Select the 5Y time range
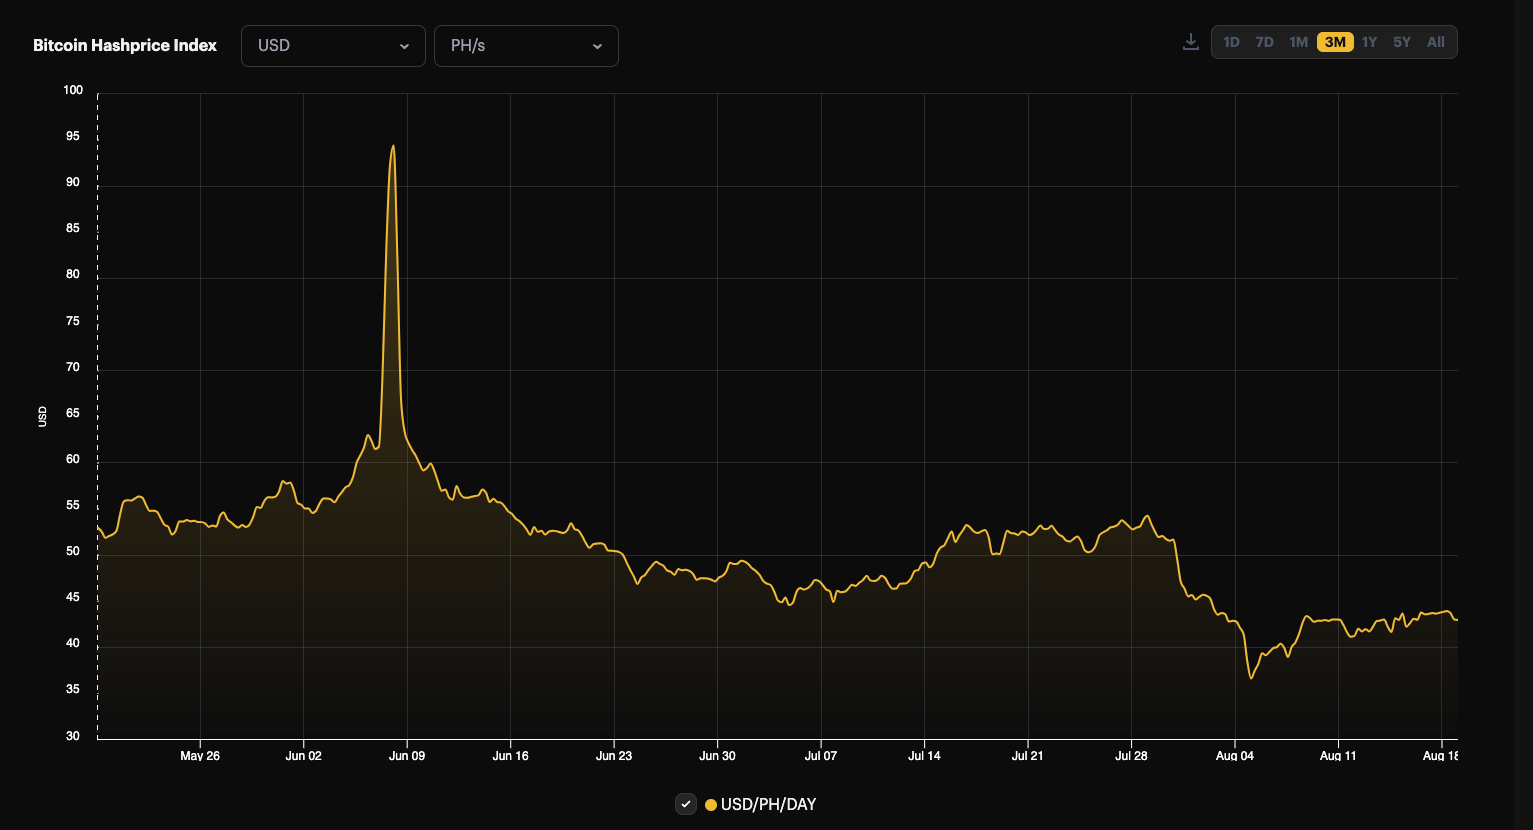 coord(1401,42)
